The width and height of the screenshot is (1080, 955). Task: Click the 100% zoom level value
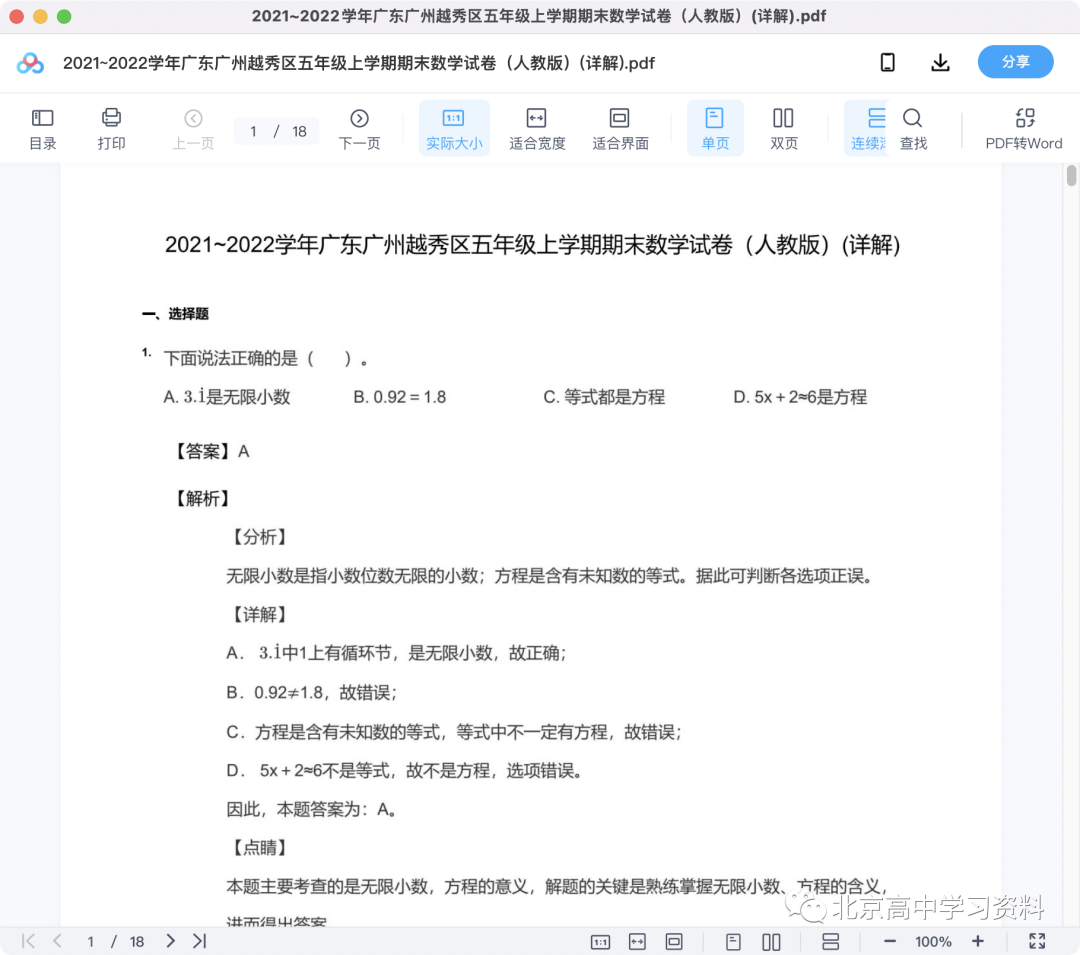[x=933, y=941]
